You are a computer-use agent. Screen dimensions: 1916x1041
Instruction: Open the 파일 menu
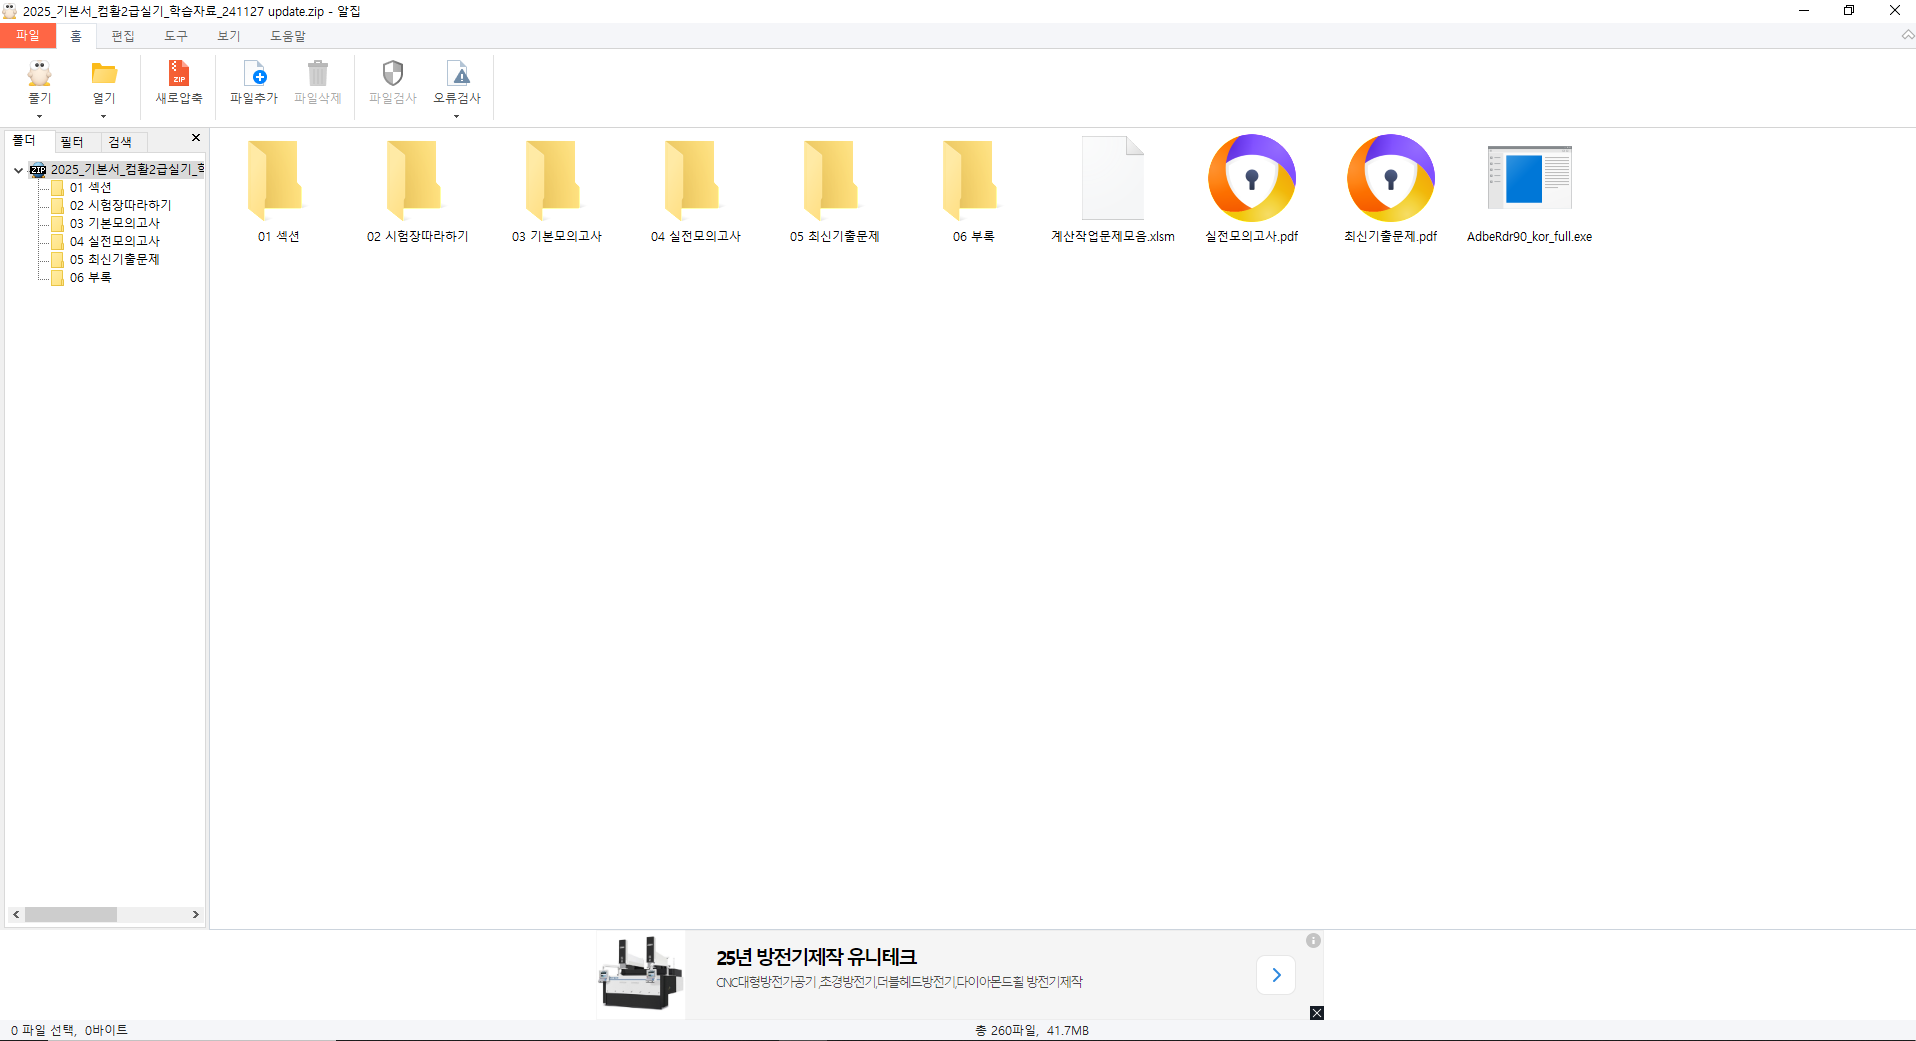28,36
